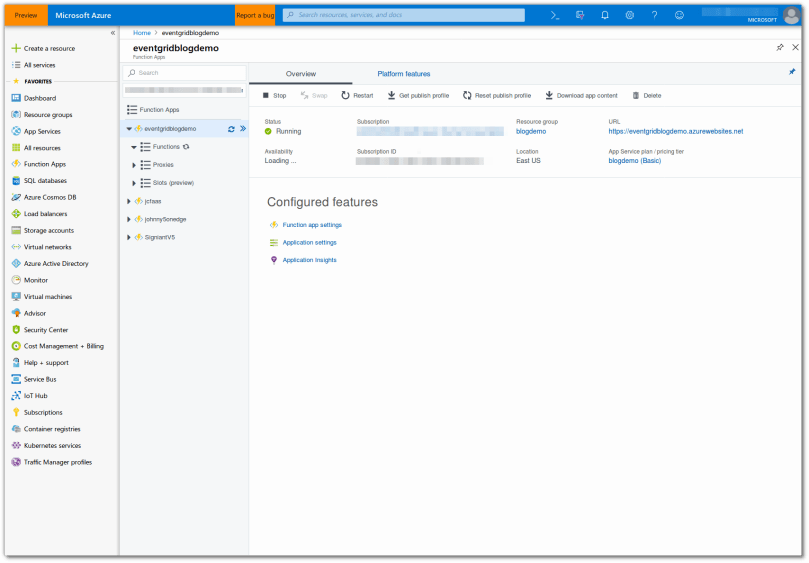809x563 pixels.
Task: Refresh the eventgridblogdemo tree node
Action: point(231,129)
